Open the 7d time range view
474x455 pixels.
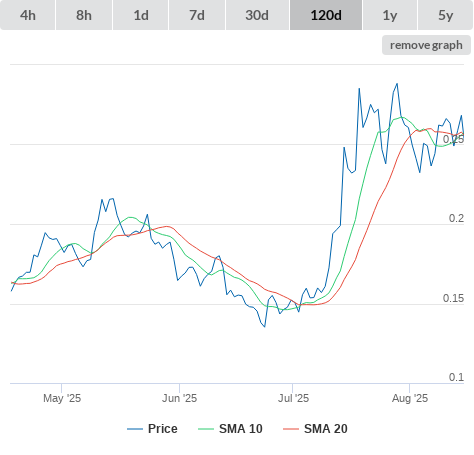[x=197, y=15]
